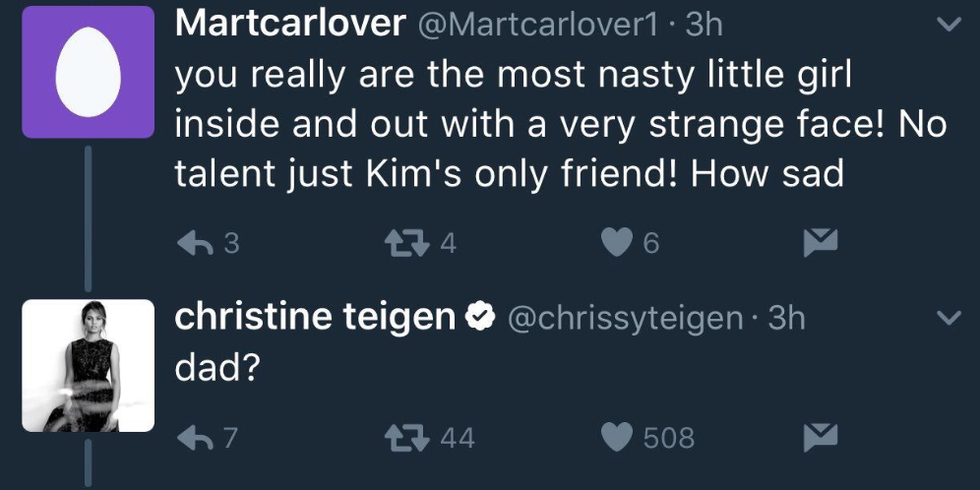Go to the @chrissyteigen handle

[625, 318]
